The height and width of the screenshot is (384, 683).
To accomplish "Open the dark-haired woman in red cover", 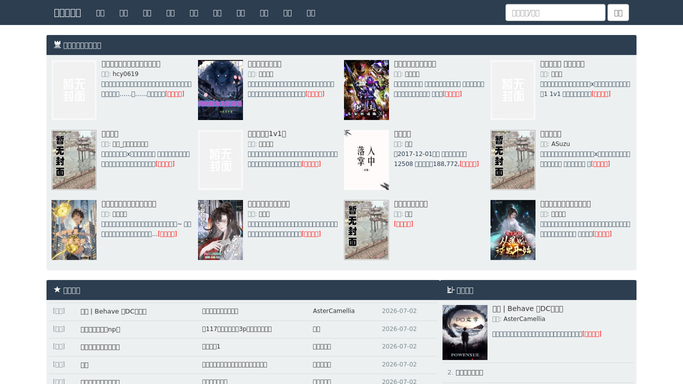I will [x=220, y=230].
